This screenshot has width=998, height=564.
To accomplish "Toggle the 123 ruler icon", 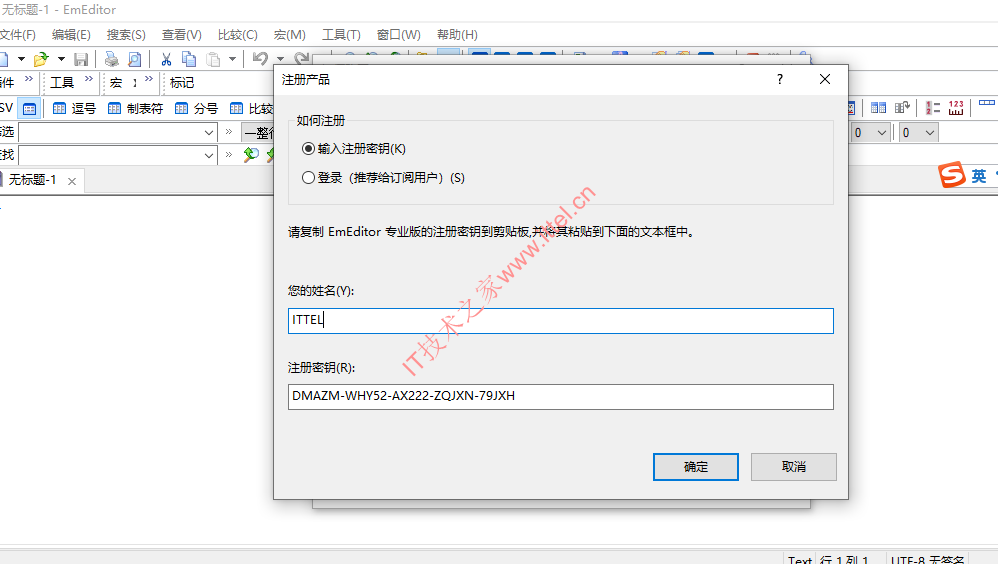I will pyautogui.click(x=956, y=108).
